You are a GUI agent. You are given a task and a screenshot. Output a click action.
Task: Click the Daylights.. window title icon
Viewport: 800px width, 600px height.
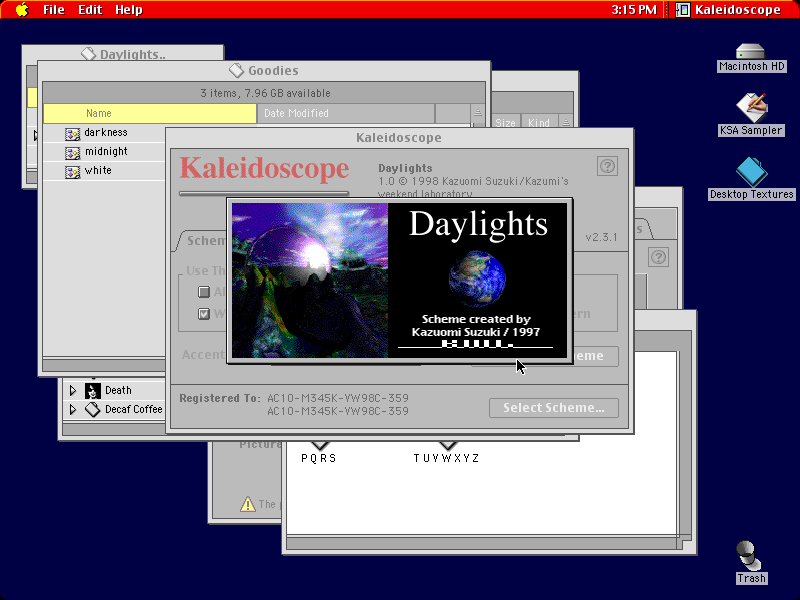pyautogui.click(x=88, y=54)
